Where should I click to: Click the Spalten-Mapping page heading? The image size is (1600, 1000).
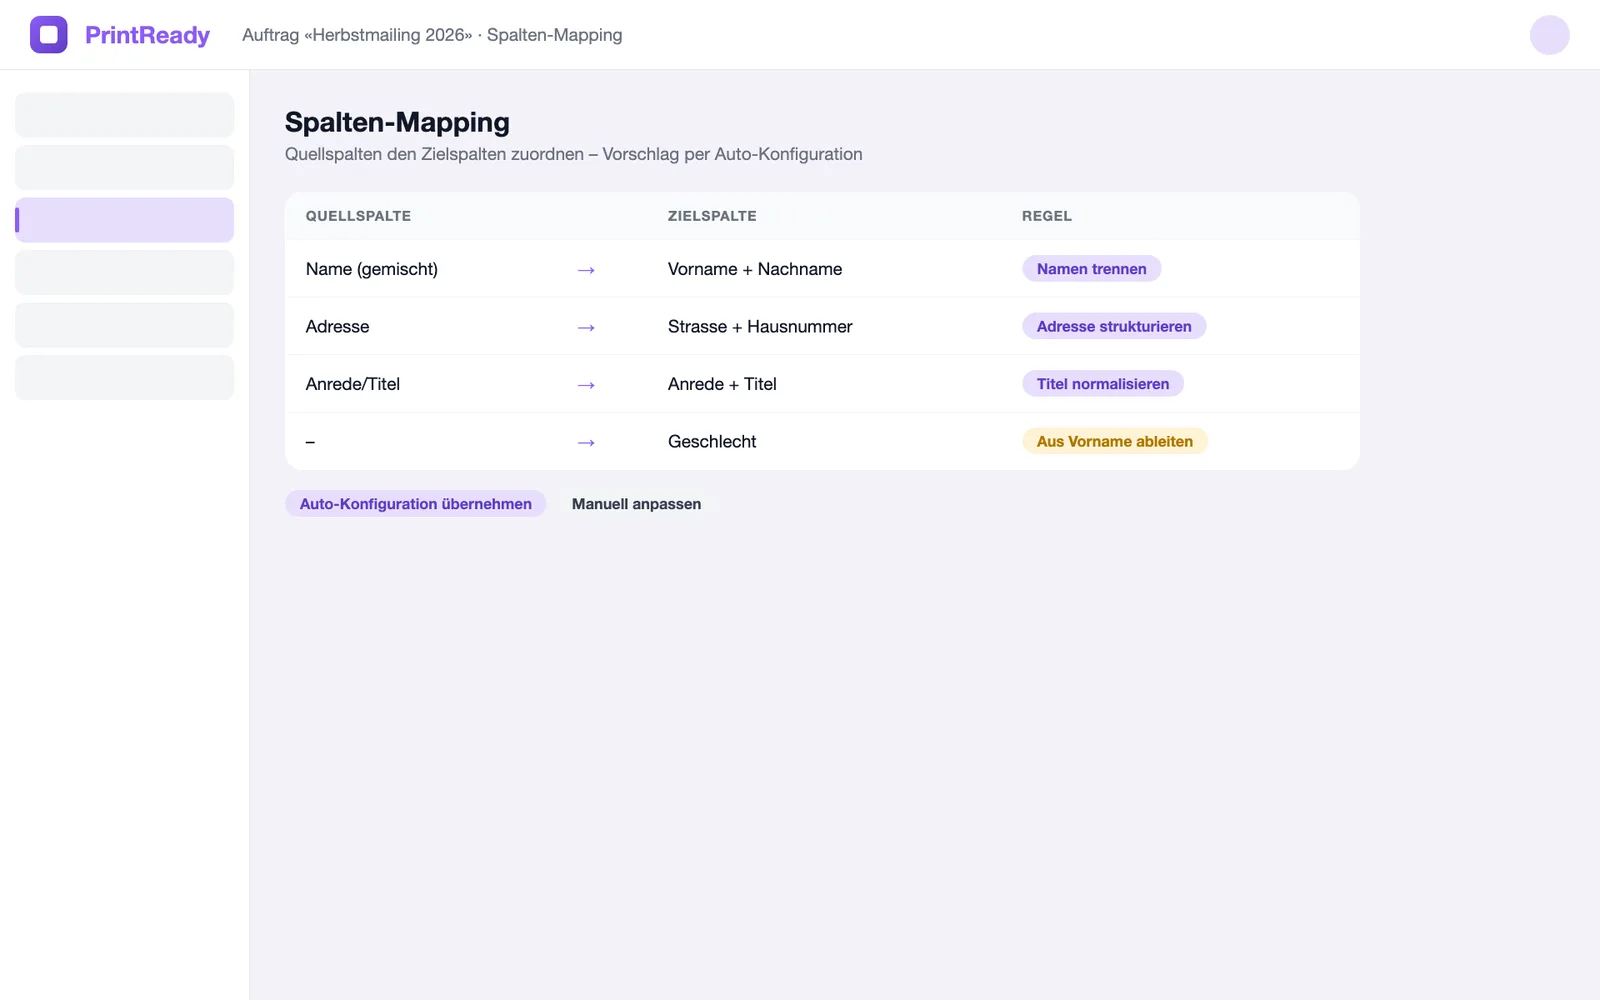[397, 122]
